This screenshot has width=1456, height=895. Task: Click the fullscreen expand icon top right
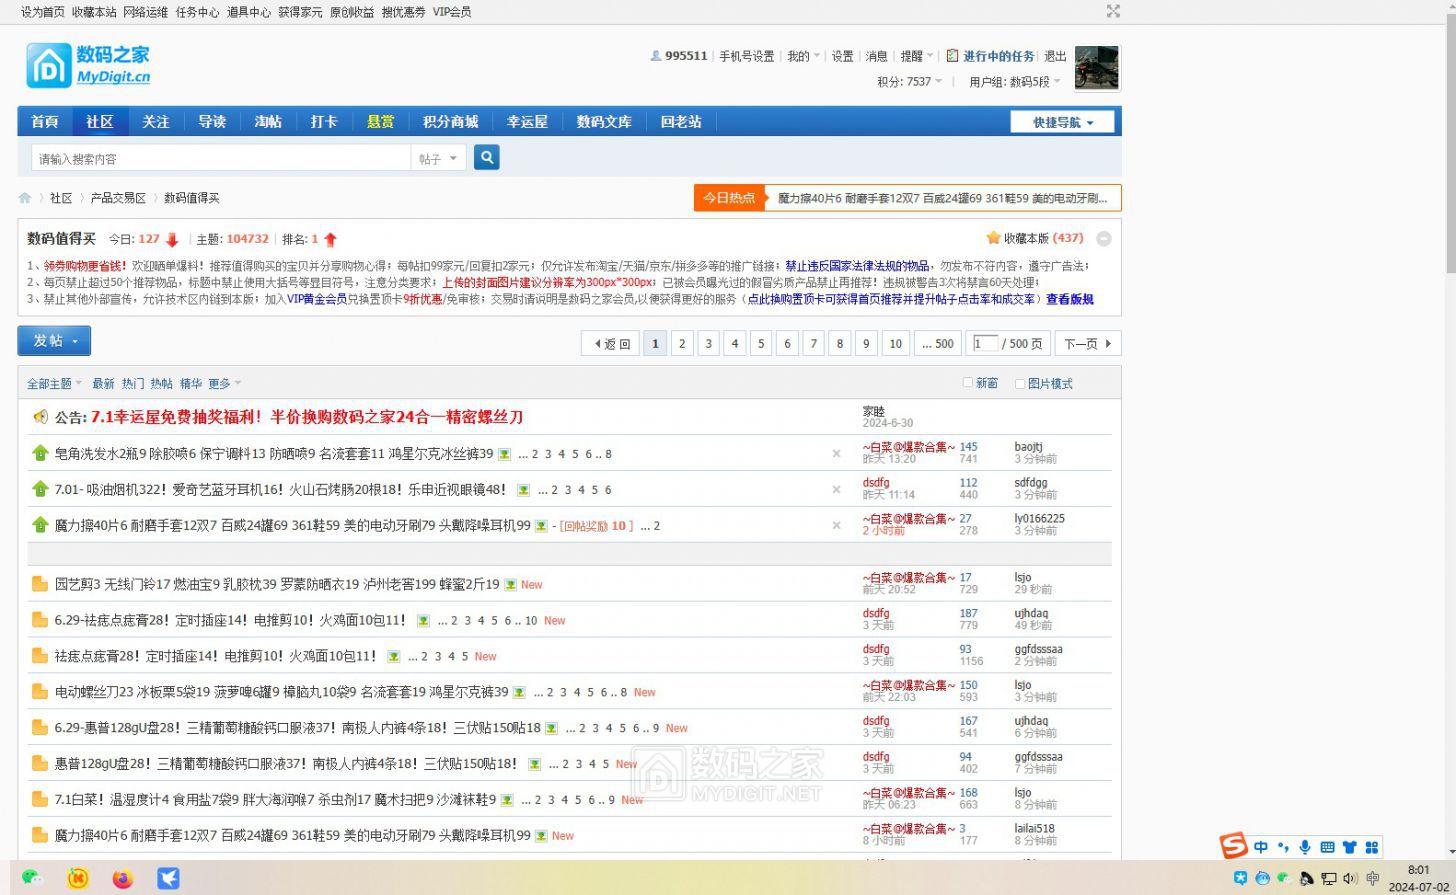(1113, 11)
